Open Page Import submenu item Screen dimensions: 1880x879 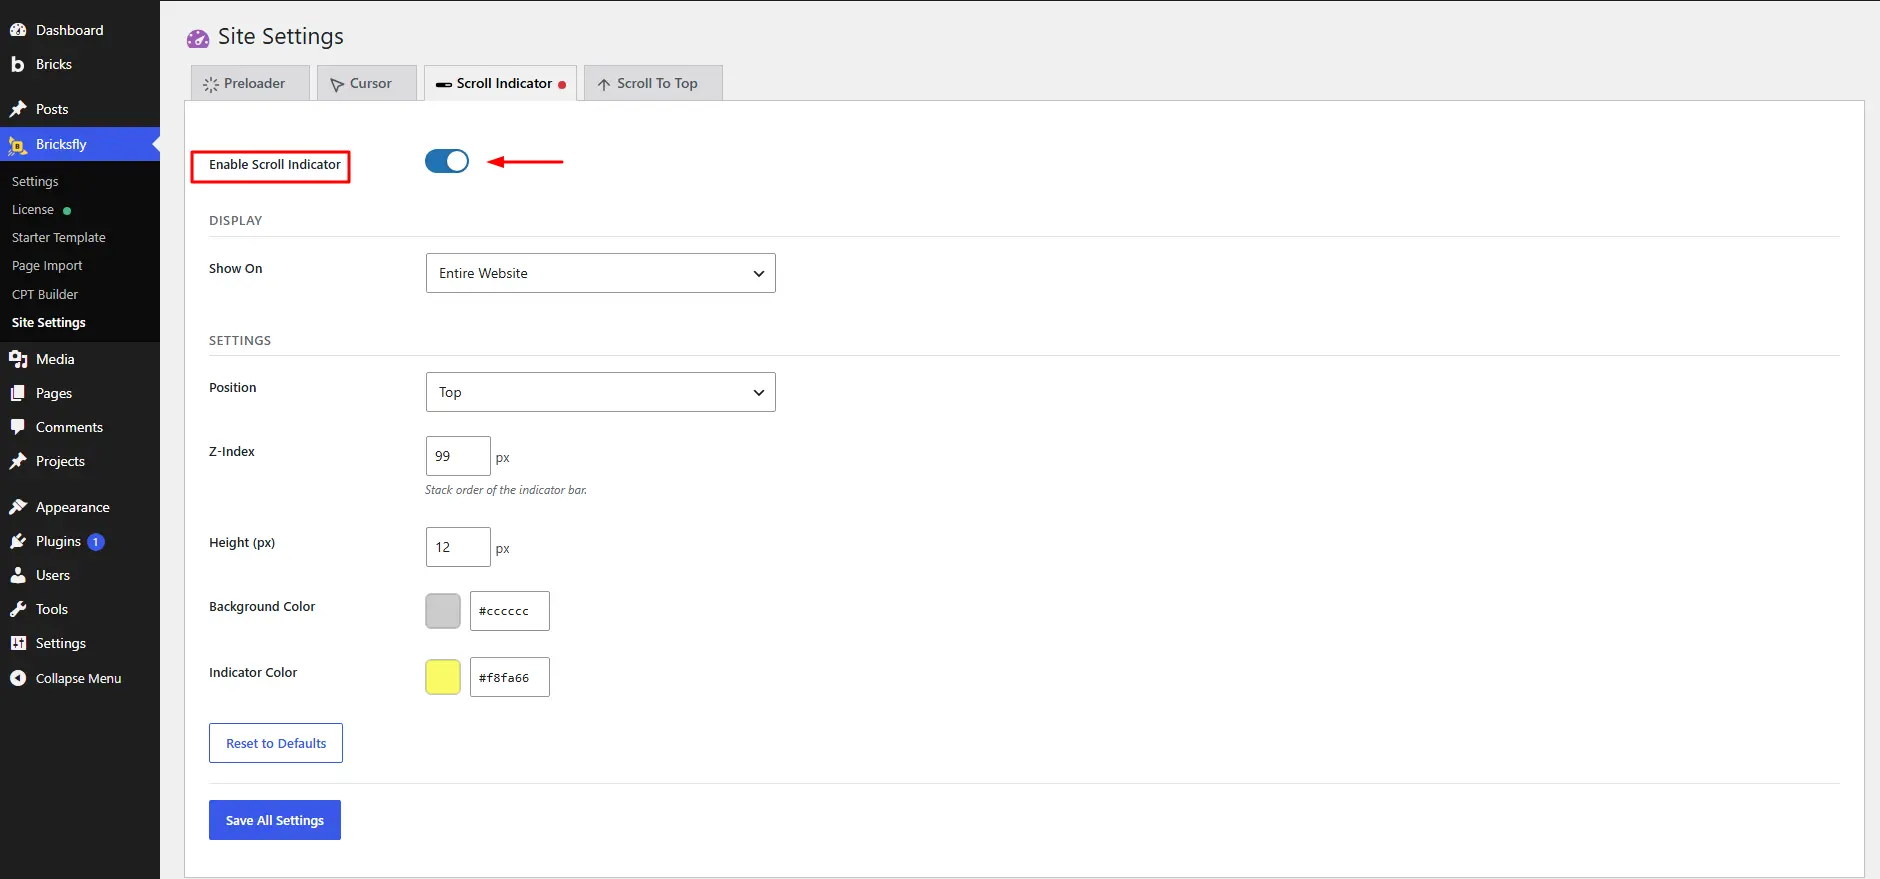point(47,265)
